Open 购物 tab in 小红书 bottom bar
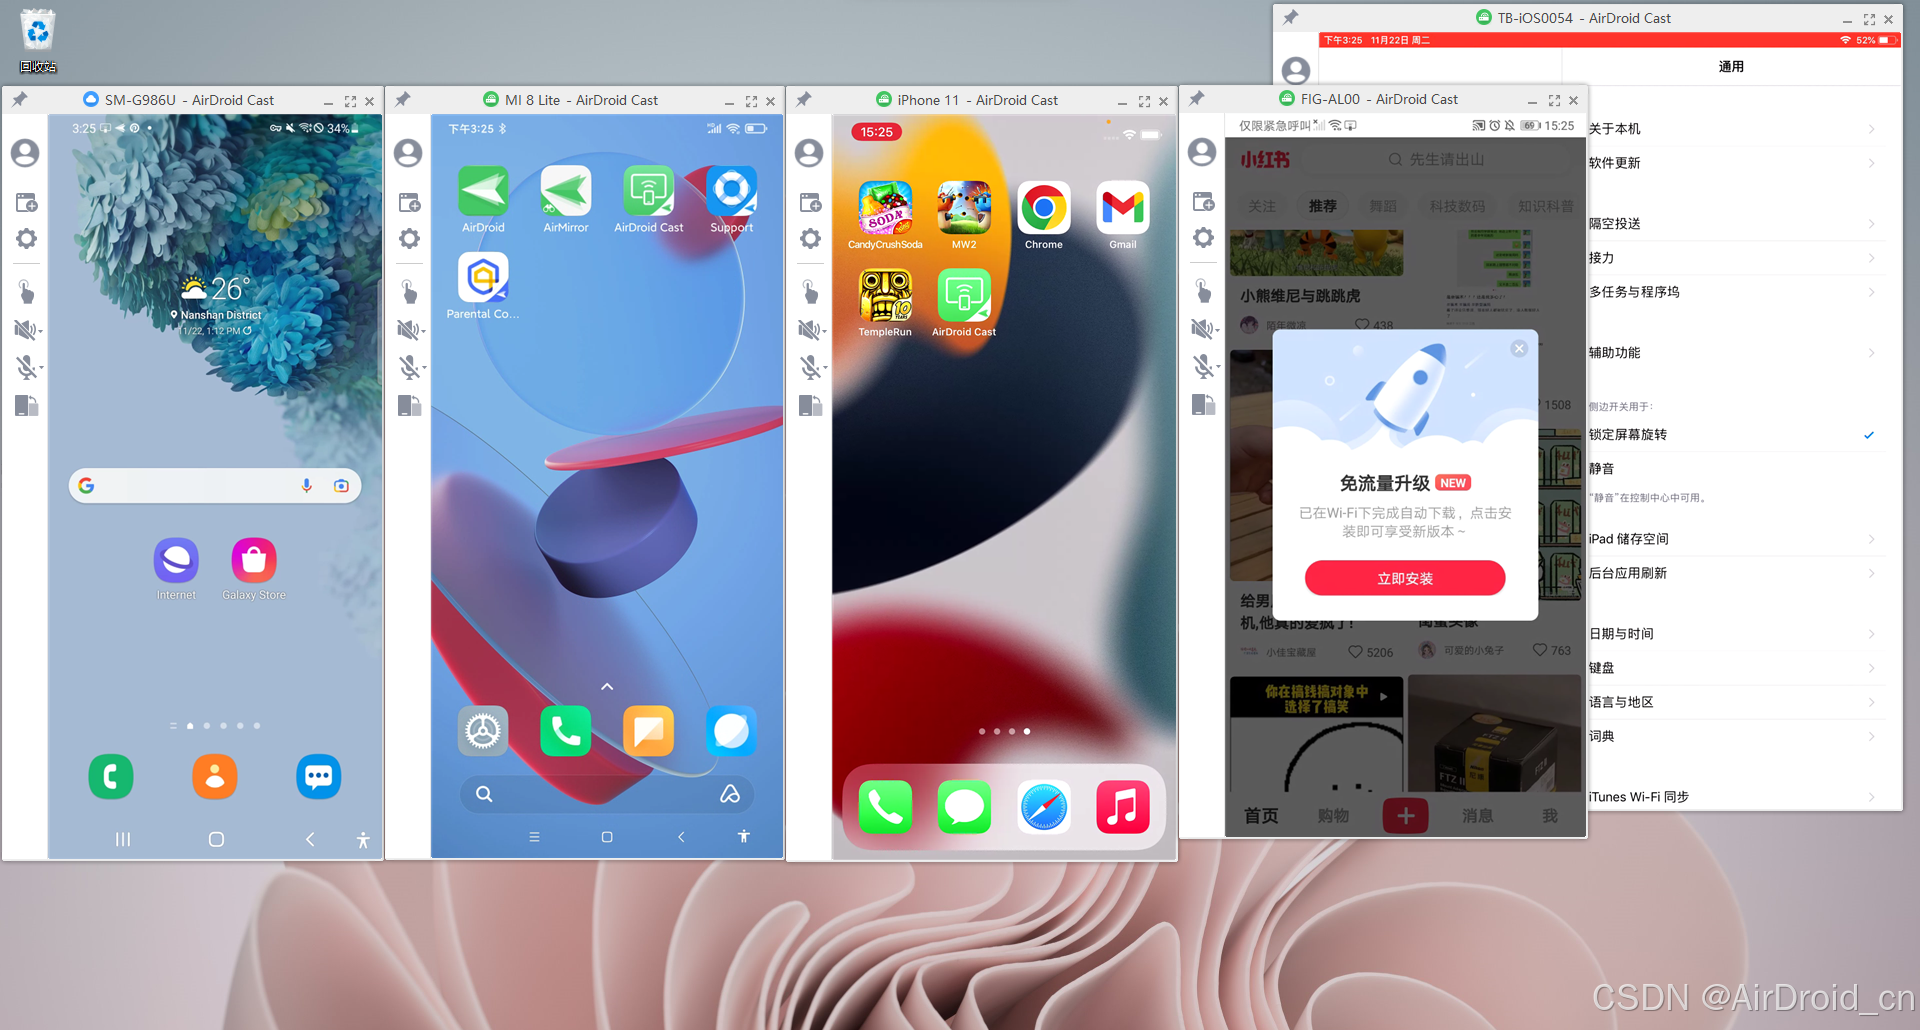This screenshot has width=1920, height=1030. (x=1333, y=816)
